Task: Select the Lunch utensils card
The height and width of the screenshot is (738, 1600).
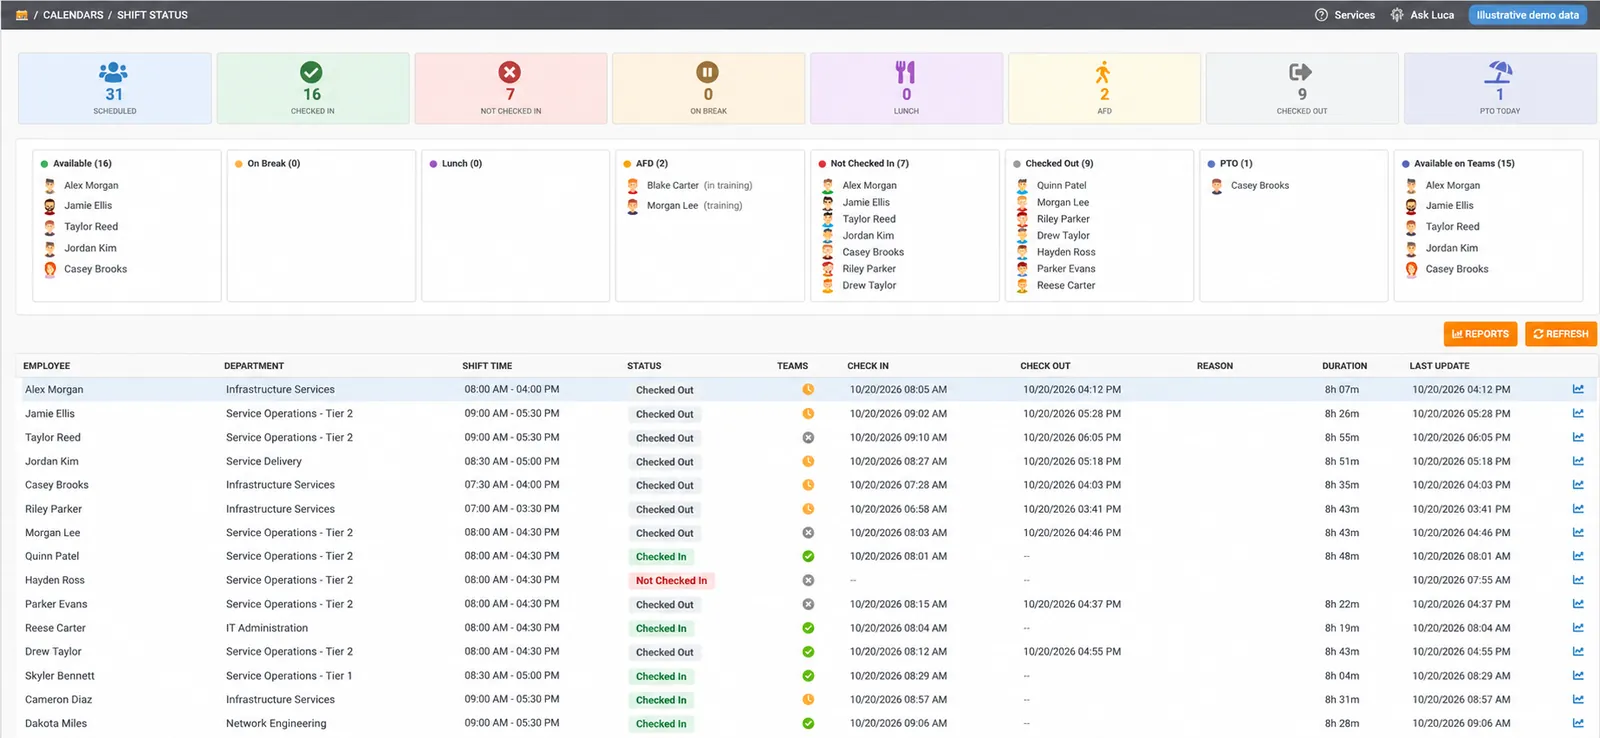Action: [x=906, y=88]
